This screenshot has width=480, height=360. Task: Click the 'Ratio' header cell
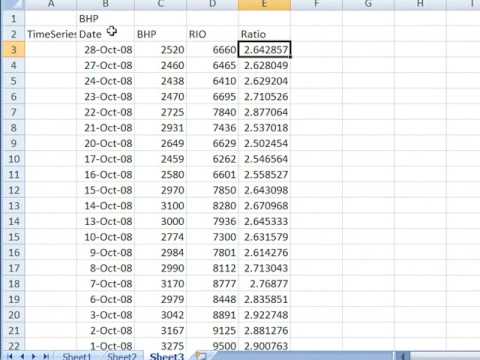tap(264, 34)
